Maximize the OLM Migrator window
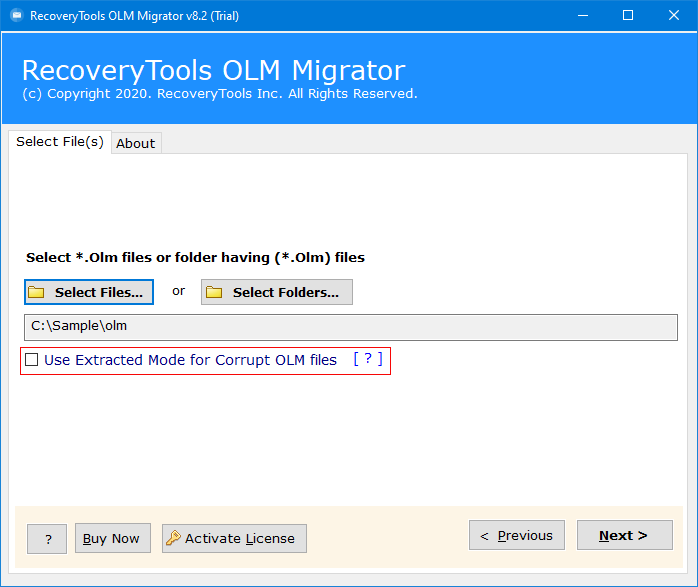 point(628,15)
